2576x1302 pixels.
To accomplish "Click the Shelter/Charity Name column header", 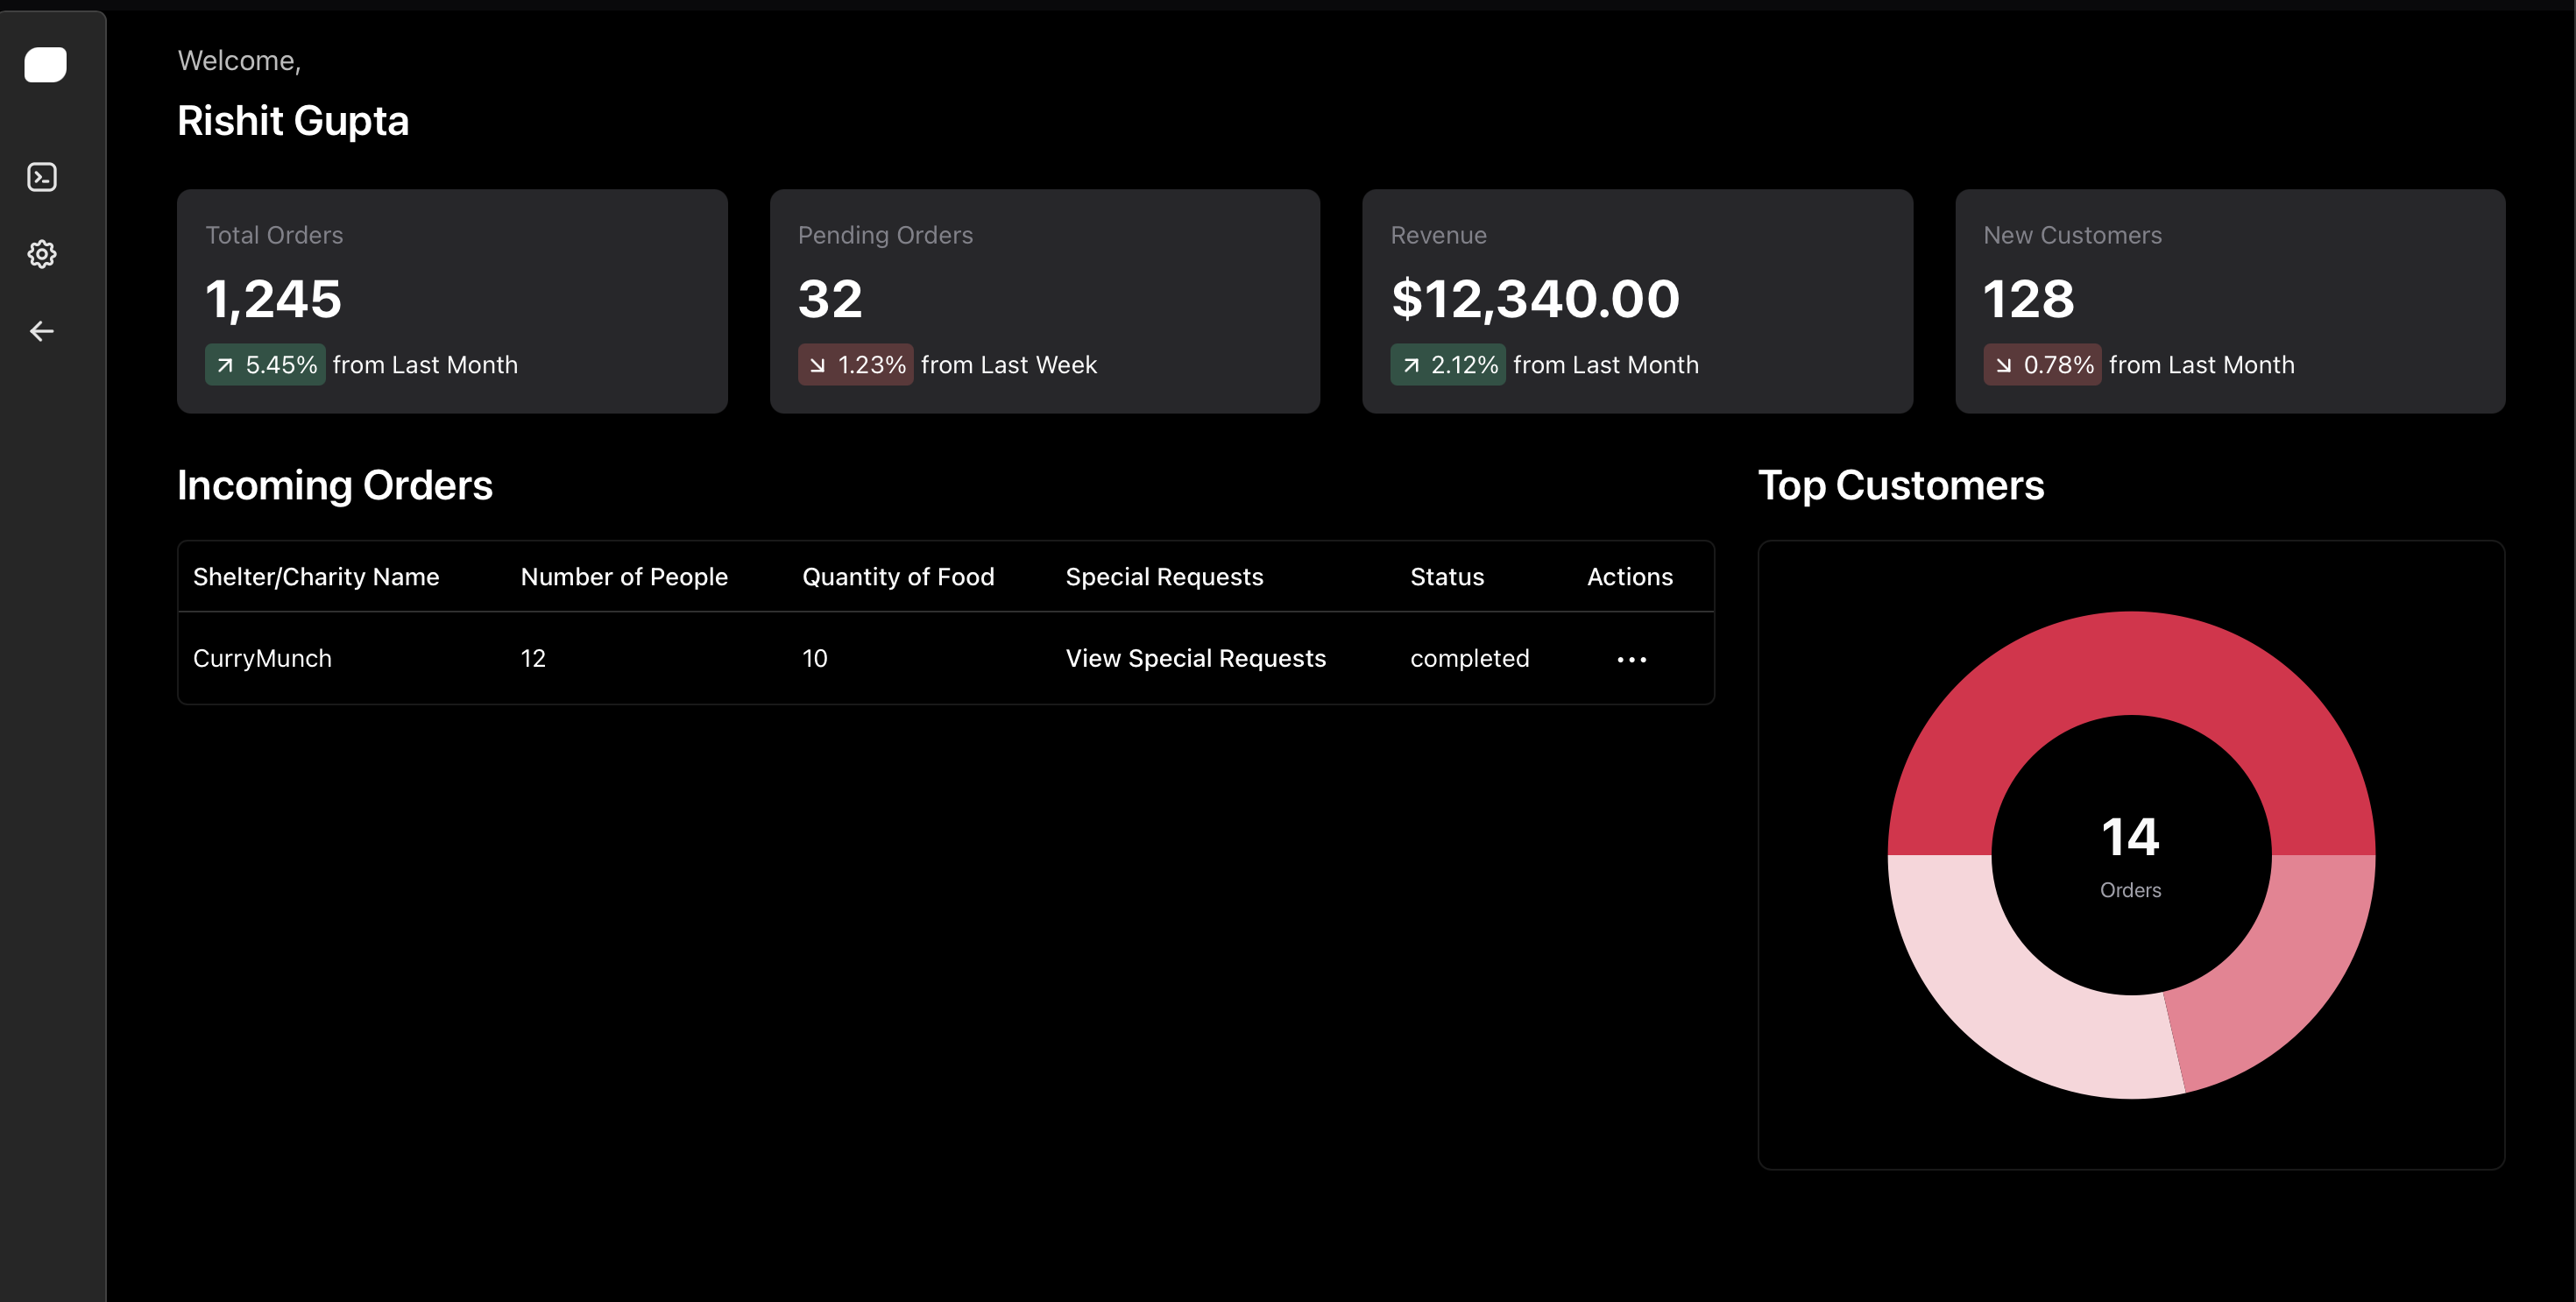I will click(x=315, y=577).
